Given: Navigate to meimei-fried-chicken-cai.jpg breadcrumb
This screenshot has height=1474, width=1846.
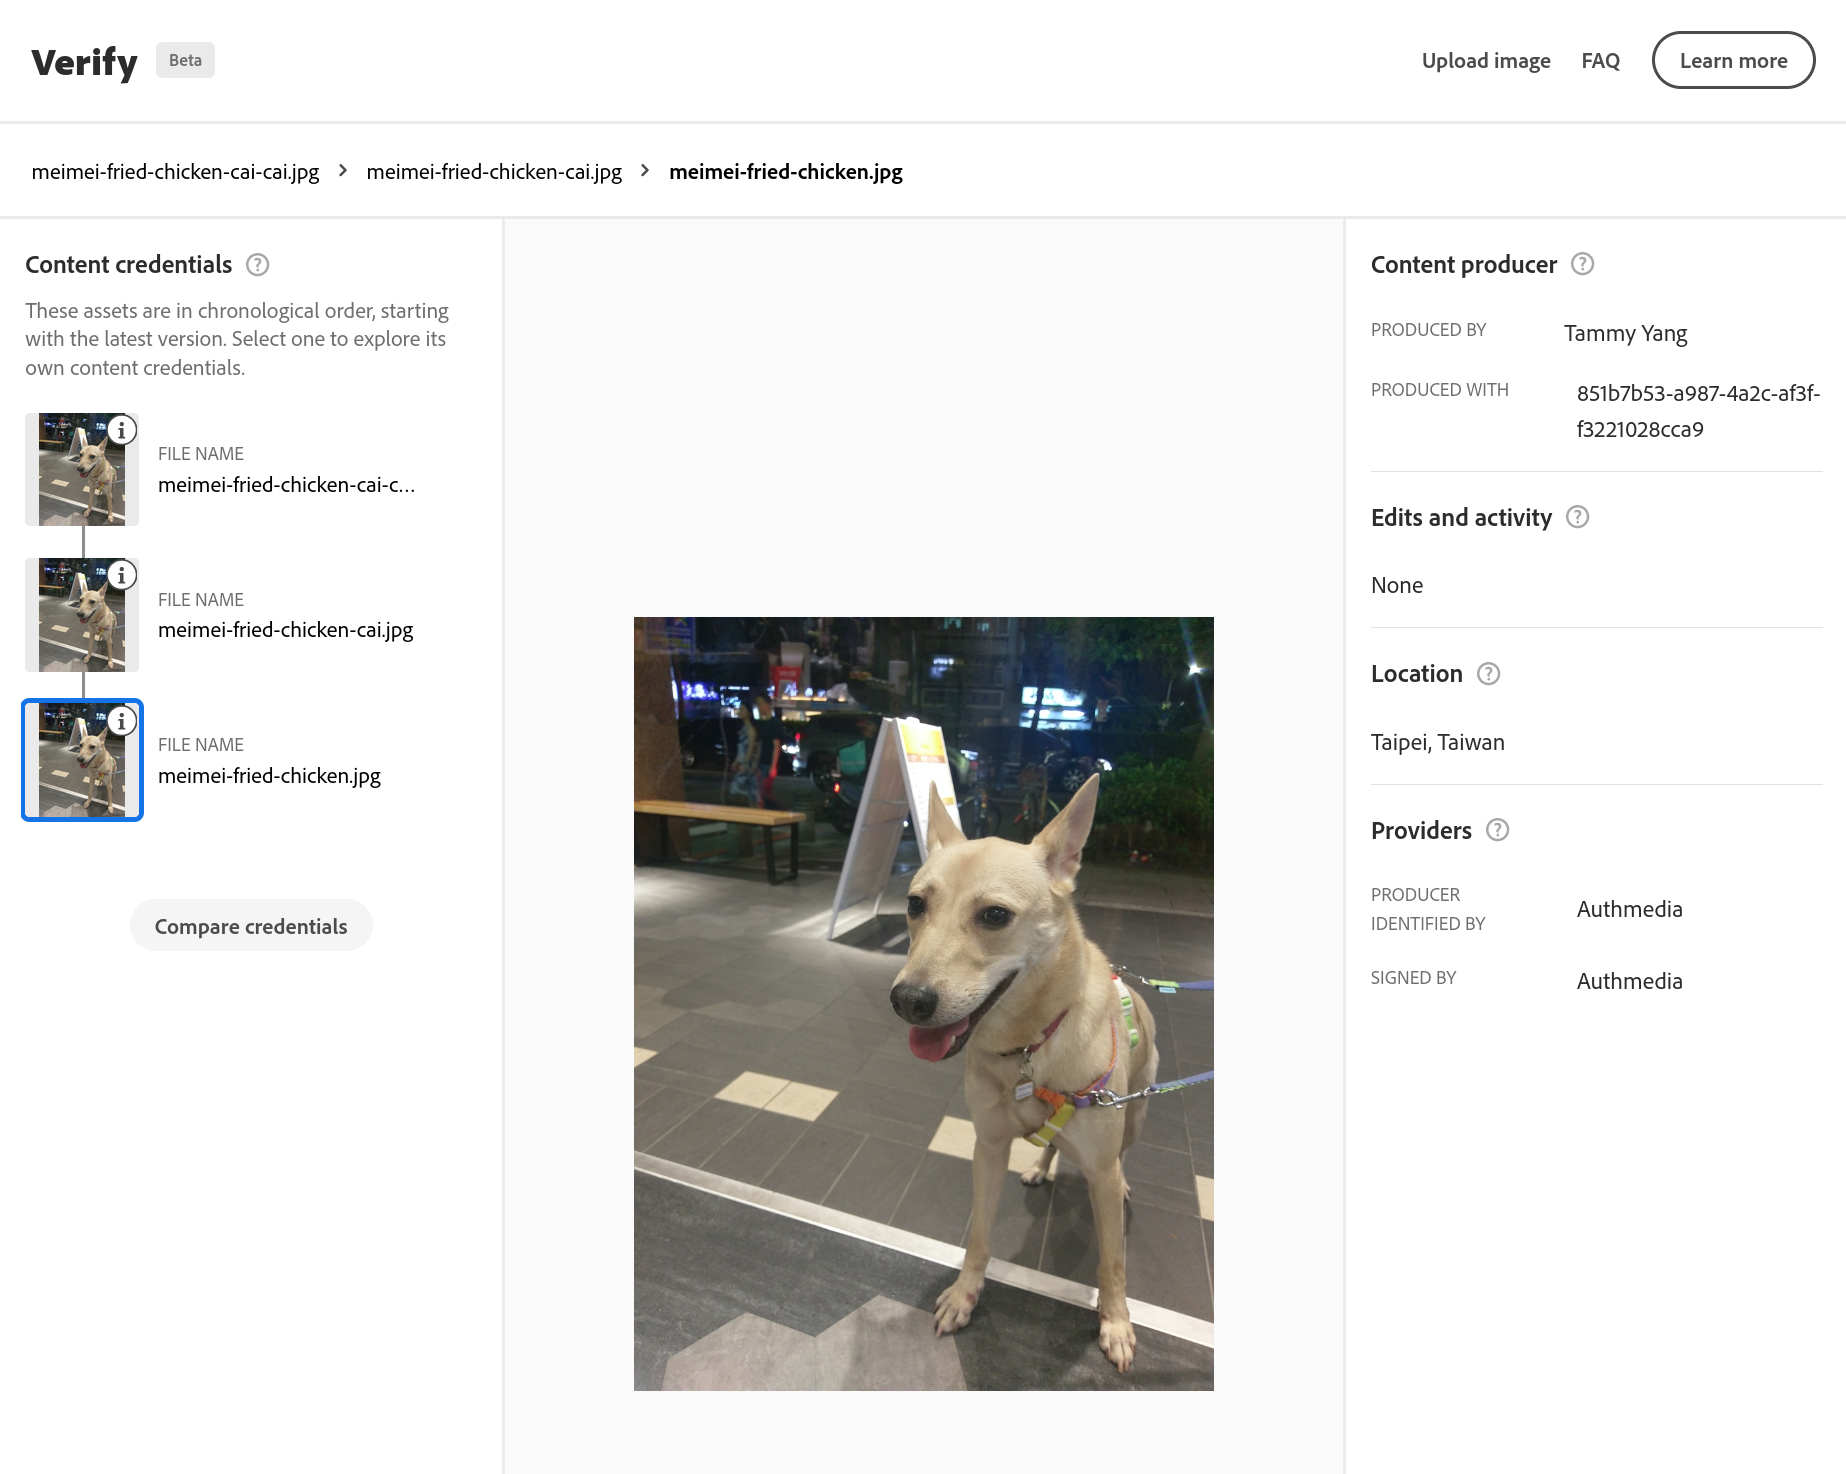Looking at the screenshot, I should (494, 172).
